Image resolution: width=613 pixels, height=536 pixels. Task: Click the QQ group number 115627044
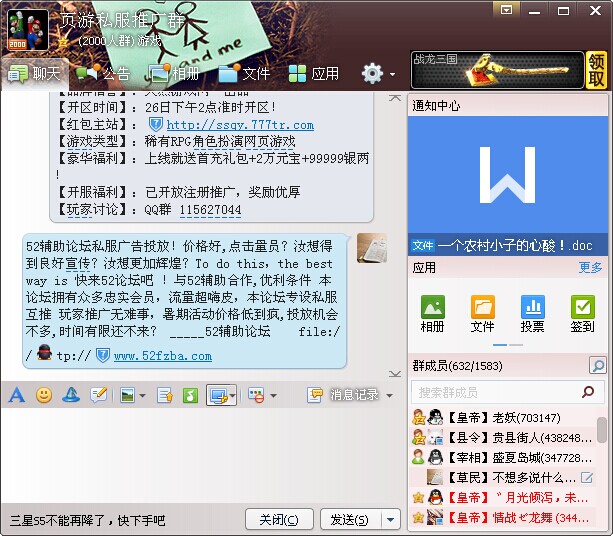pyautogui.click(x=210, y=210)
